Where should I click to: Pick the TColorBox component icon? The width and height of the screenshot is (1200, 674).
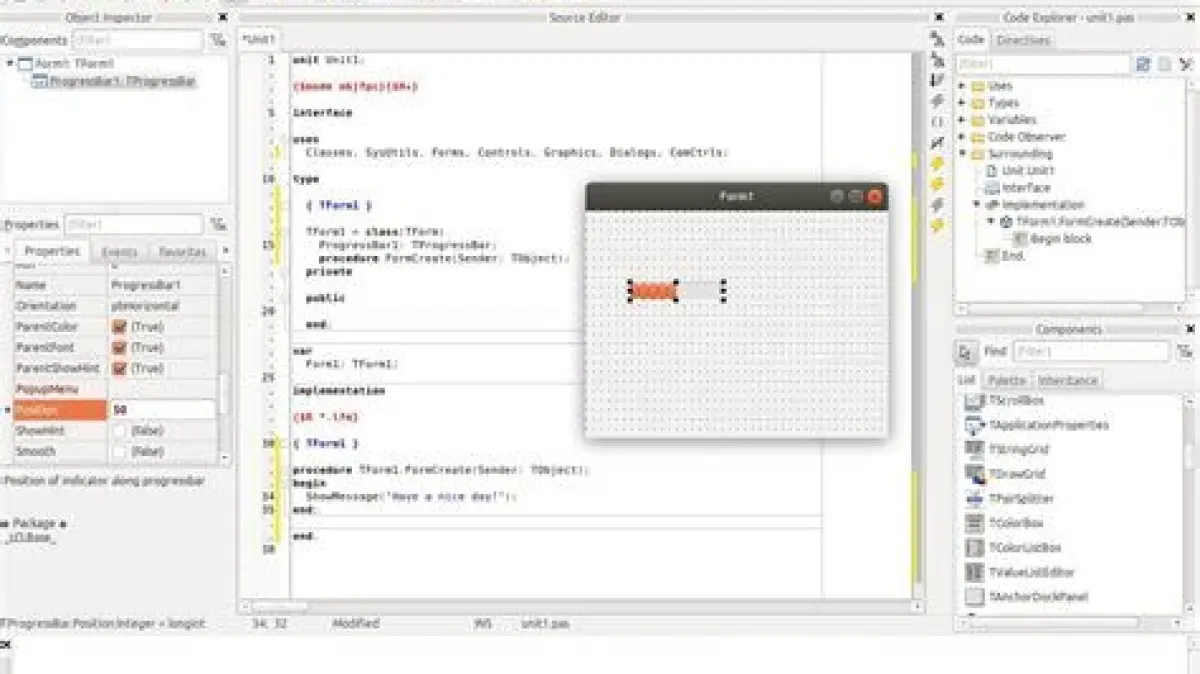point(975,523)
